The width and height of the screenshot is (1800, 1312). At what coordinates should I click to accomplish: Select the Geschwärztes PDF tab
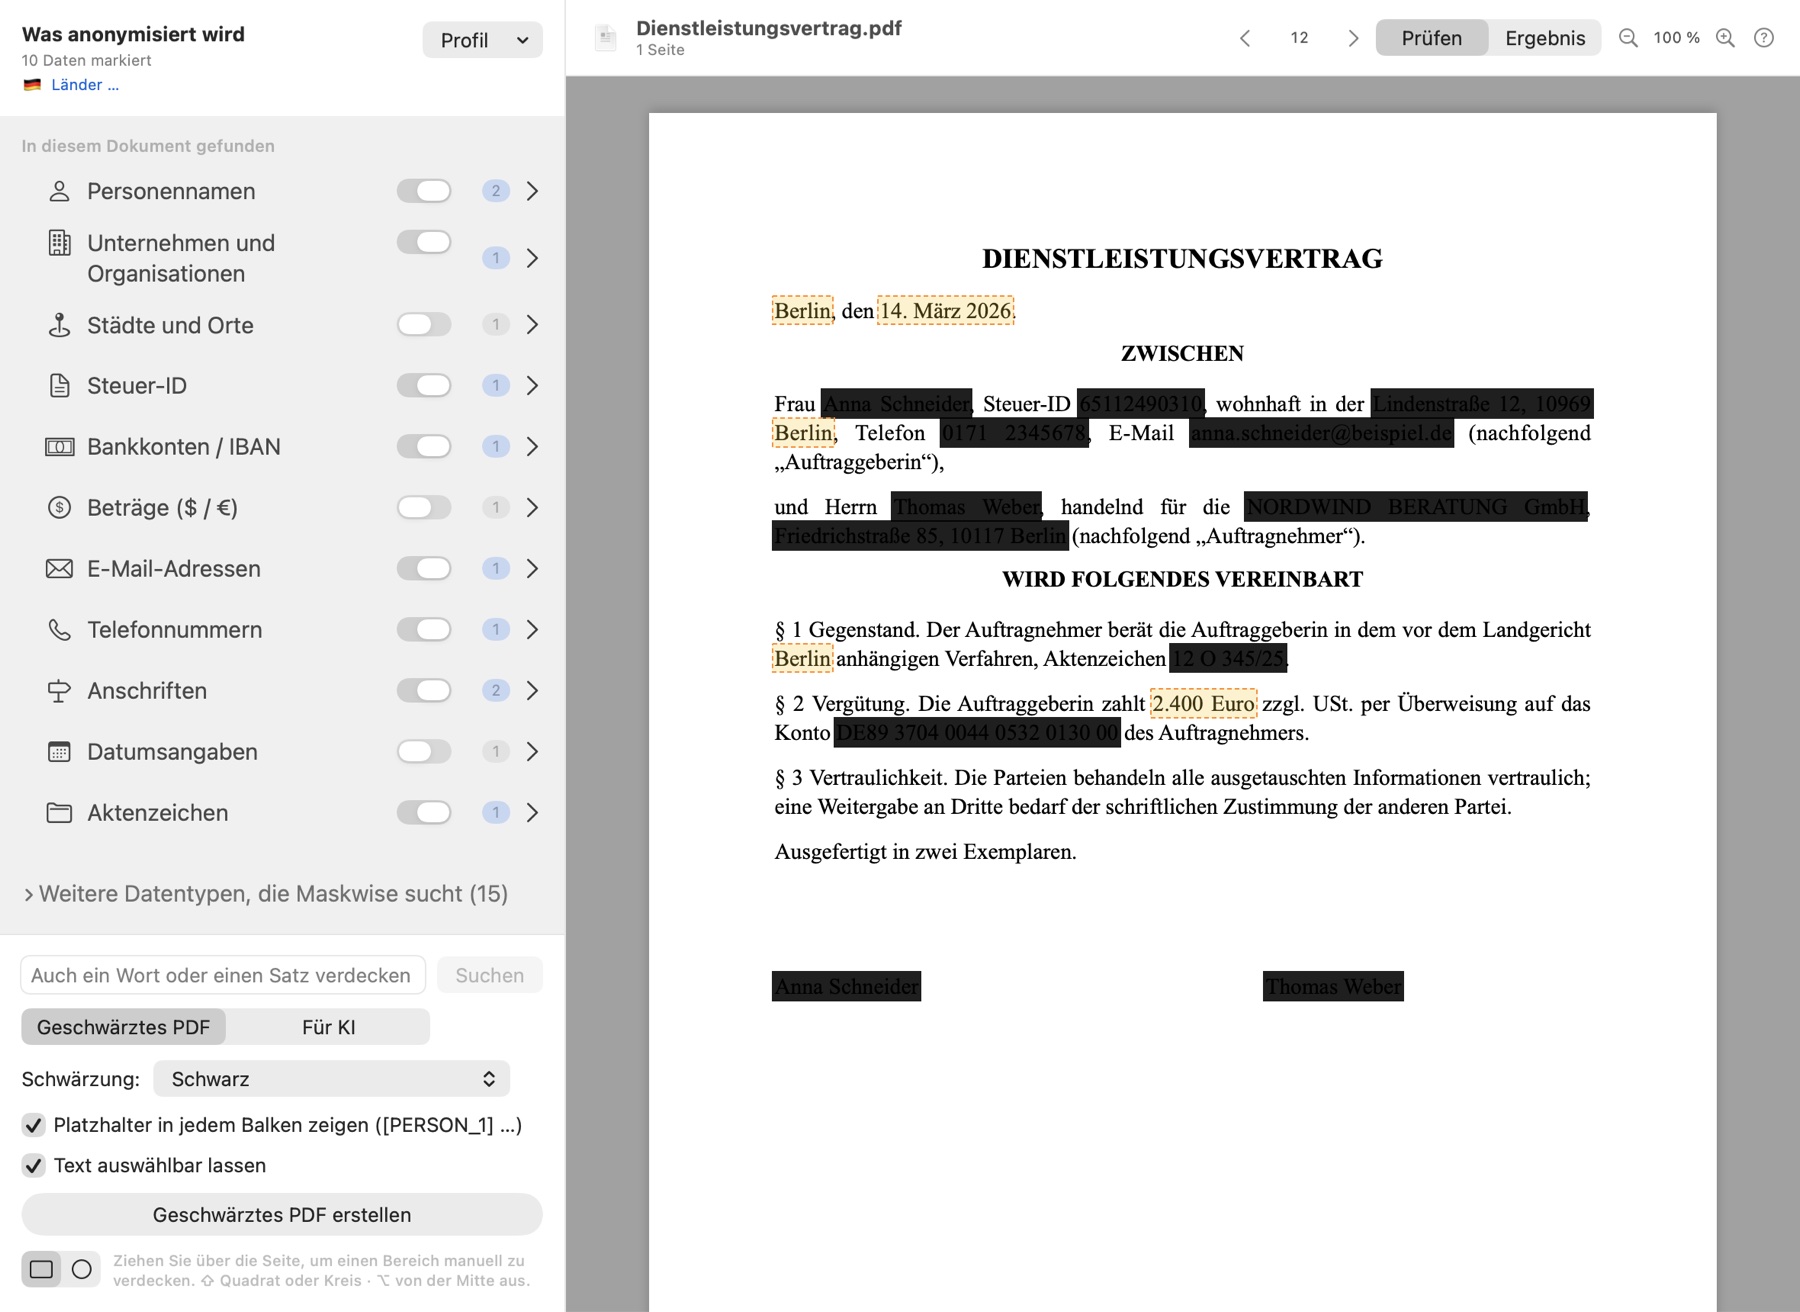click(123, 1027)
